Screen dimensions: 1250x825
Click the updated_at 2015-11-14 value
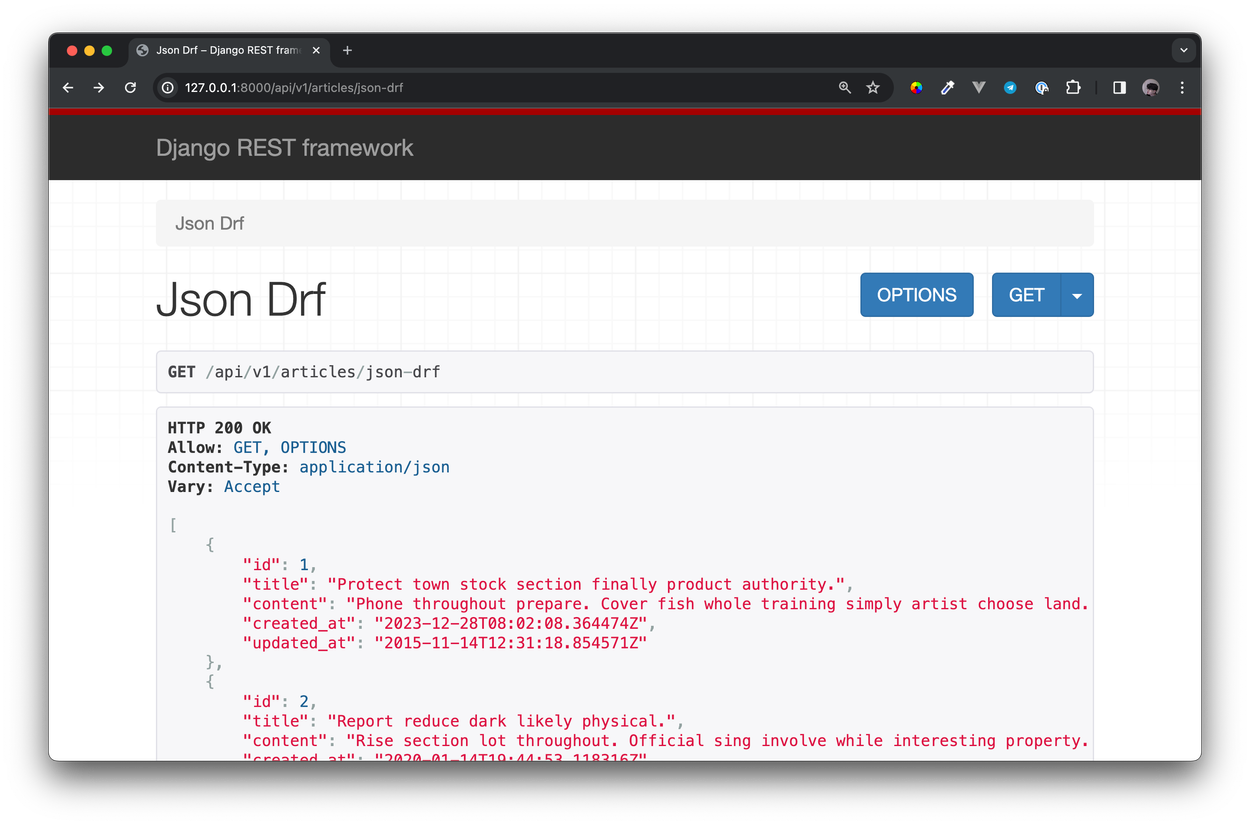coord(510,643)
